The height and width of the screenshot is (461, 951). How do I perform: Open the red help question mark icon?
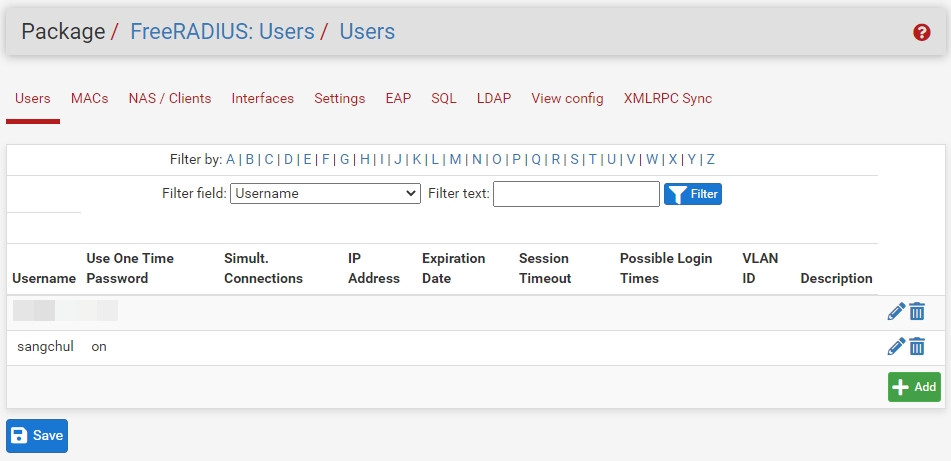tap(921, 32)
